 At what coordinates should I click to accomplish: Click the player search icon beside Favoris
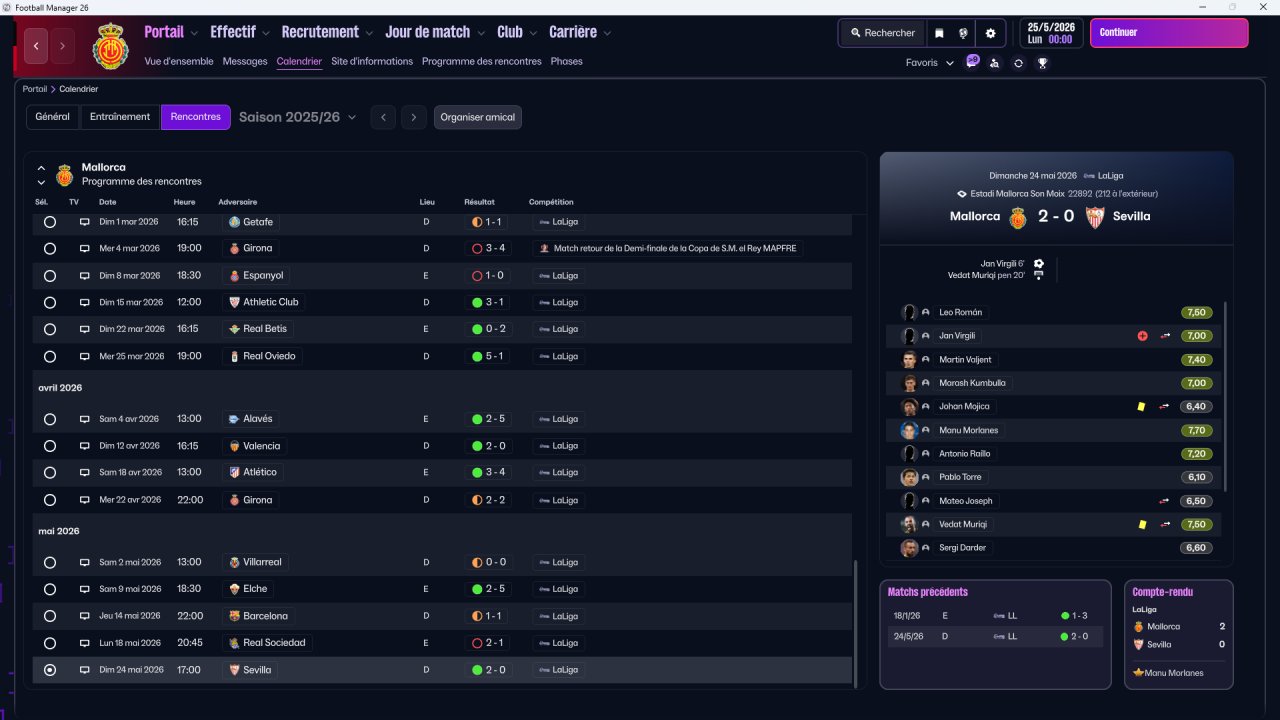tap(994, 63)
